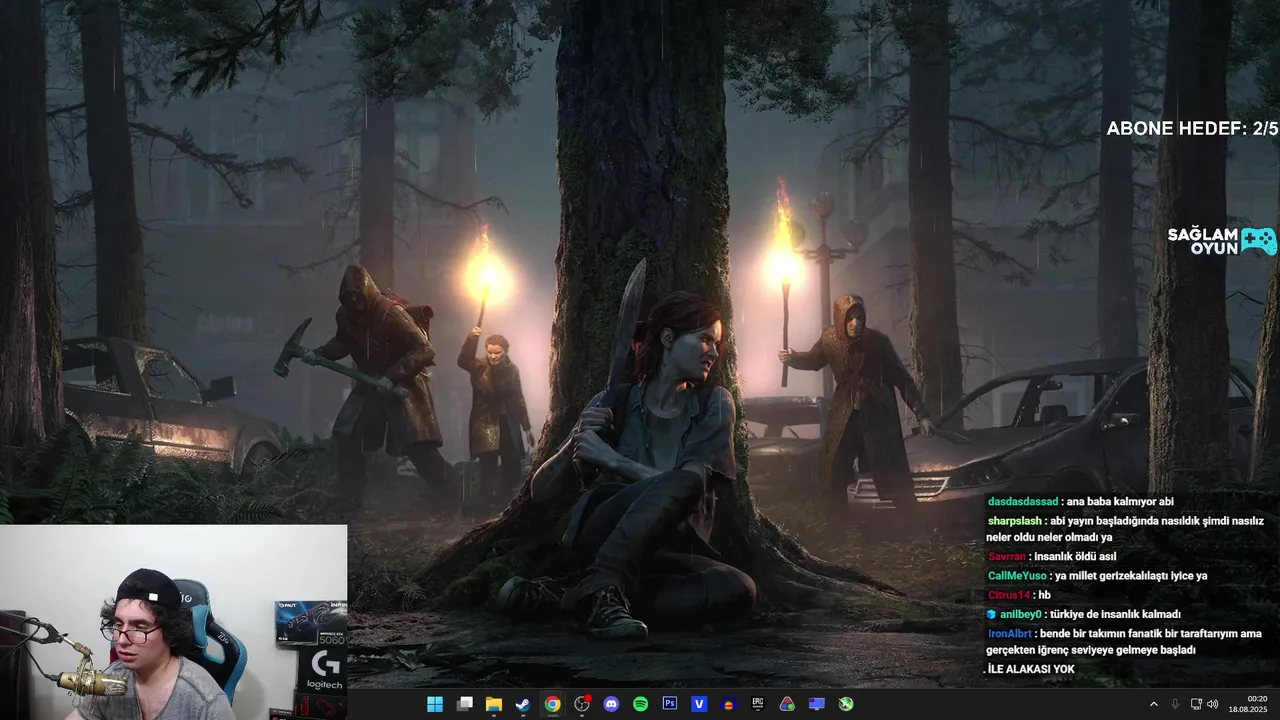Open Steam from the taskbar
Viewport: 1280px width, 720px height.
[523, 704]
